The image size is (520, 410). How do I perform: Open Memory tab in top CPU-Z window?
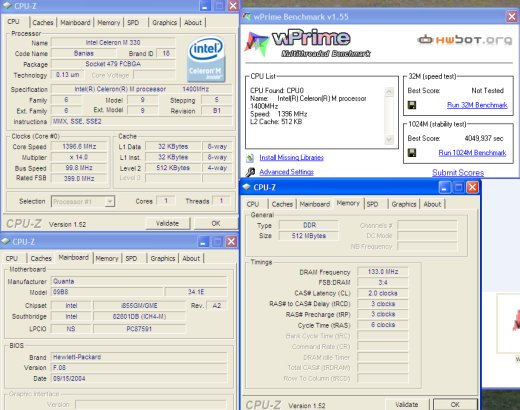coord(109,23)
